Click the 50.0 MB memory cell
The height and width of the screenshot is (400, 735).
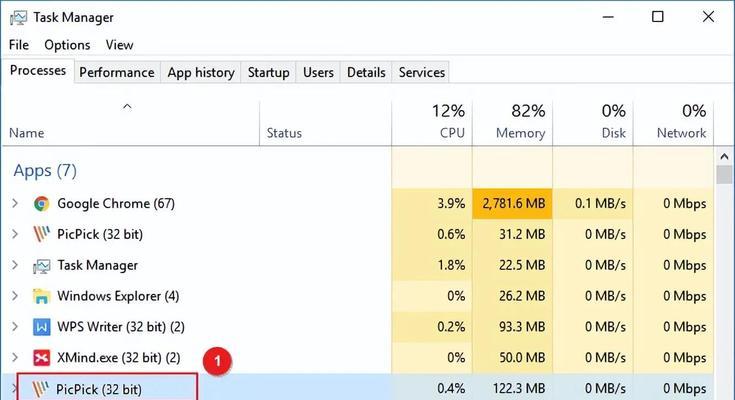click(512, 358)
